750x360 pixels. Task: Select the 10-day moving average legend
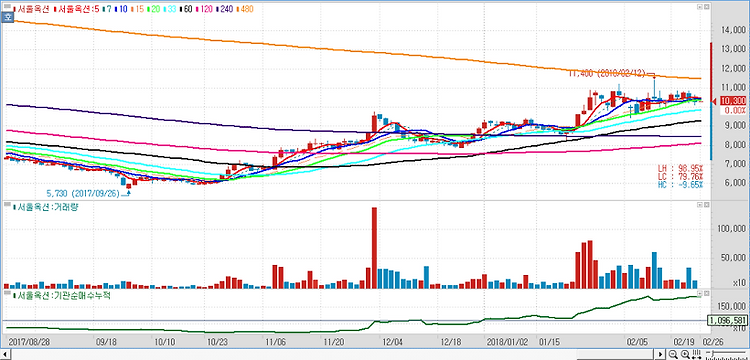pos(121,9)
